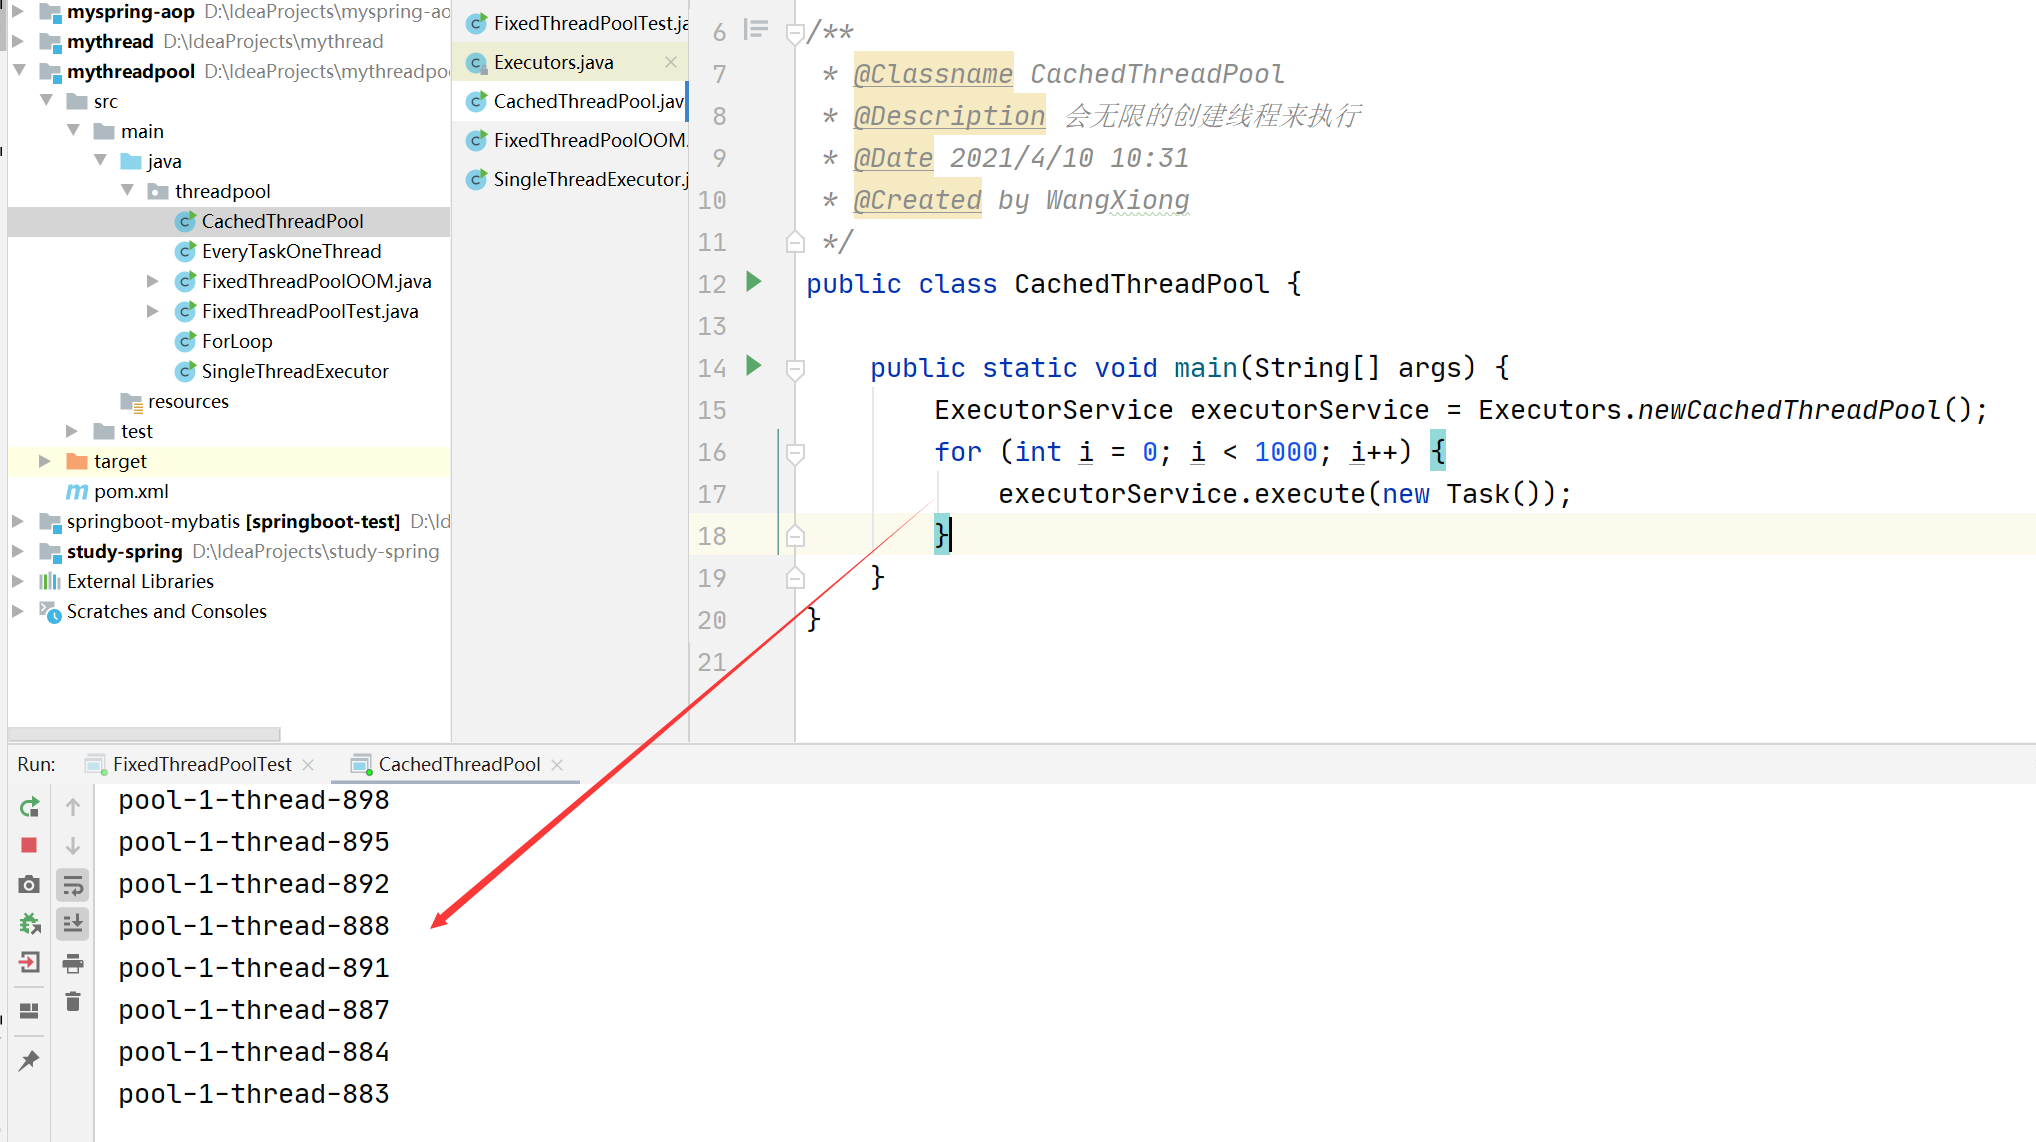Click the restore layout icon in run panel
The image size is (2036, 1142).
point(29,1011)
